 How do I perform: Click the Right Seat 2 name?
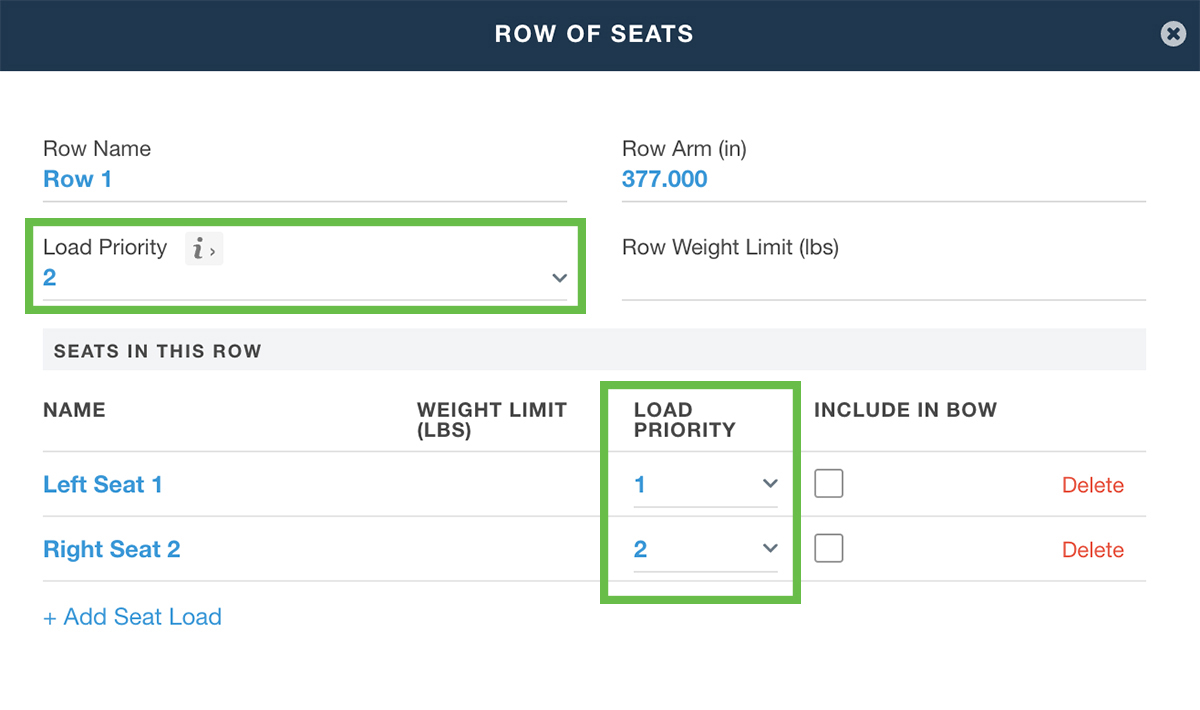[x=112, y=550]
